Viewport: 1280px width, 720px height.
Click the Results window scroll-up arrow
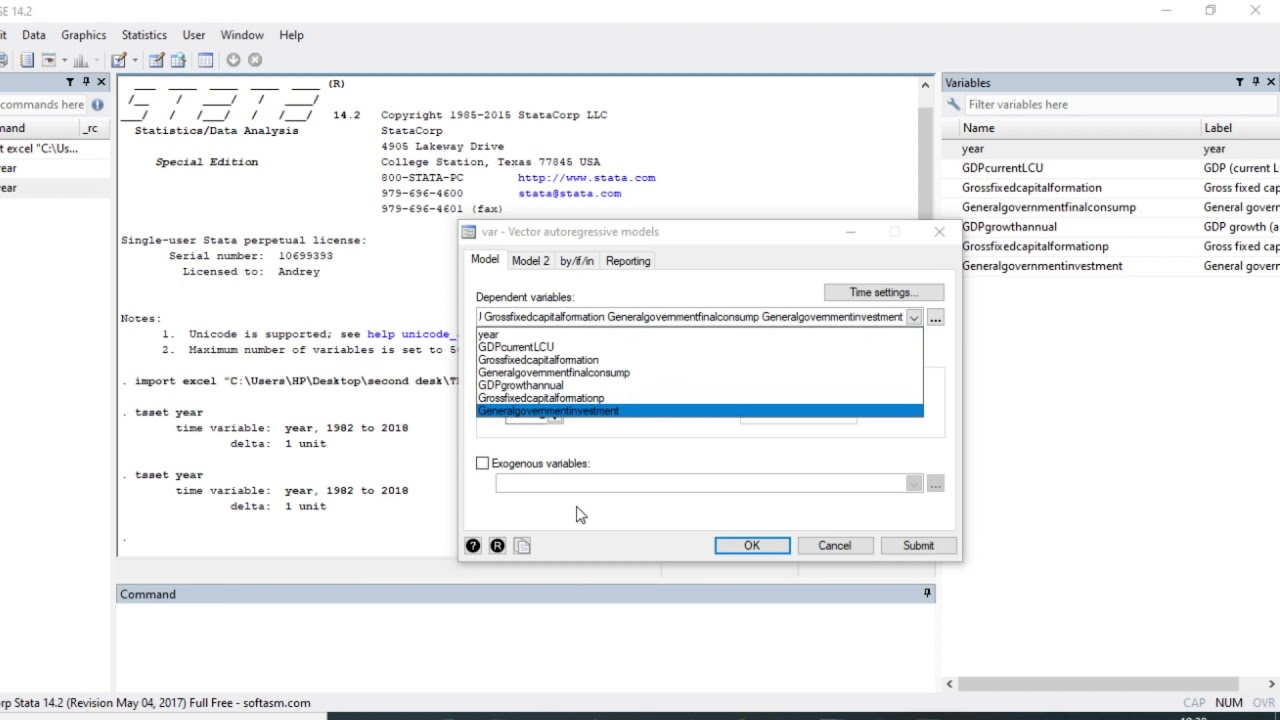[925, 85]
